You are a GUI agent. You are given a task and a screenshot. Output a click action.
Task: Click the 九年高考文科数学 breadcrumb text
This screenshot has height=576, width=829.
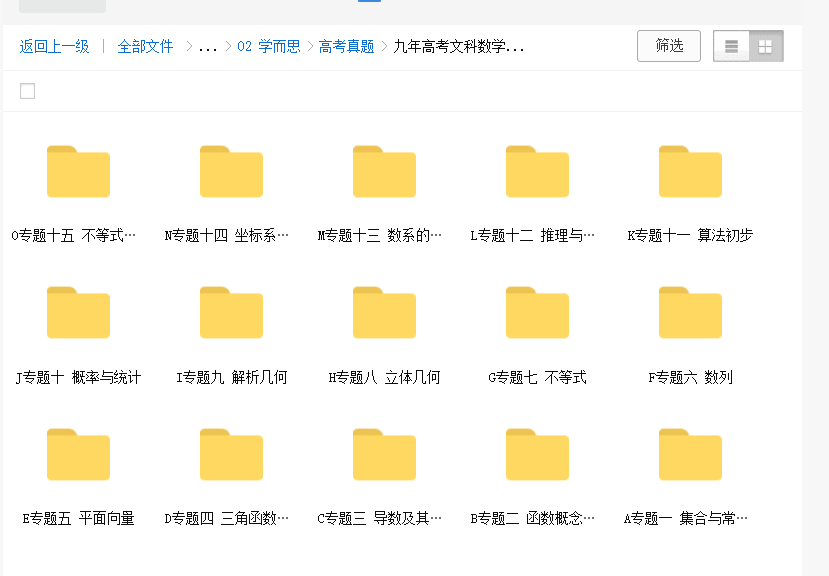point(458,47)
